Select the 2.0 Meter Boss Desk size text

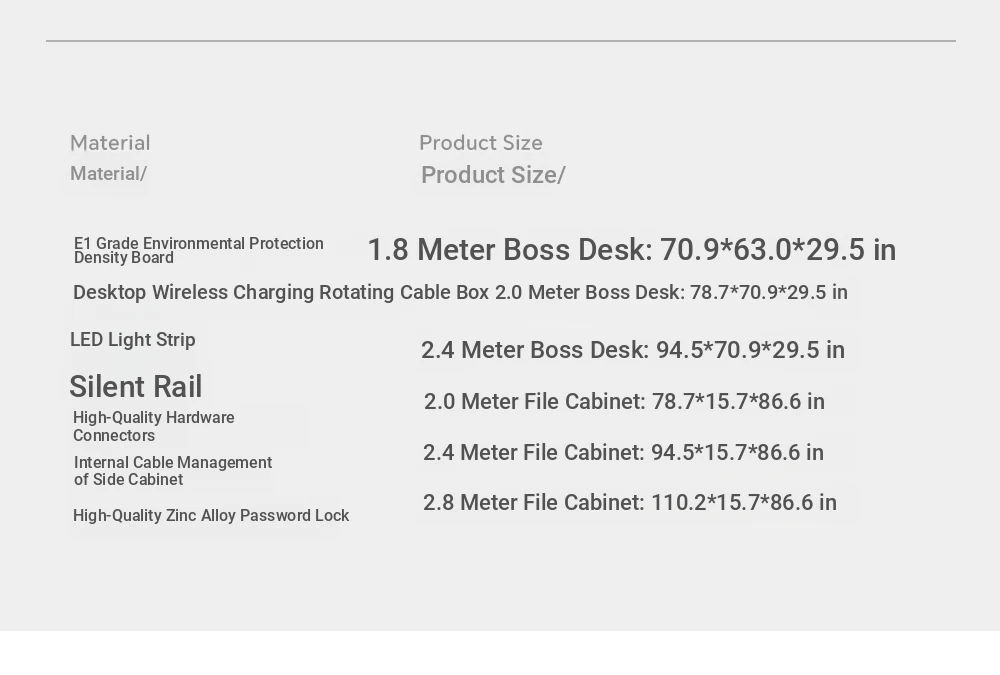pyautogui.click(x=672, y=292)
